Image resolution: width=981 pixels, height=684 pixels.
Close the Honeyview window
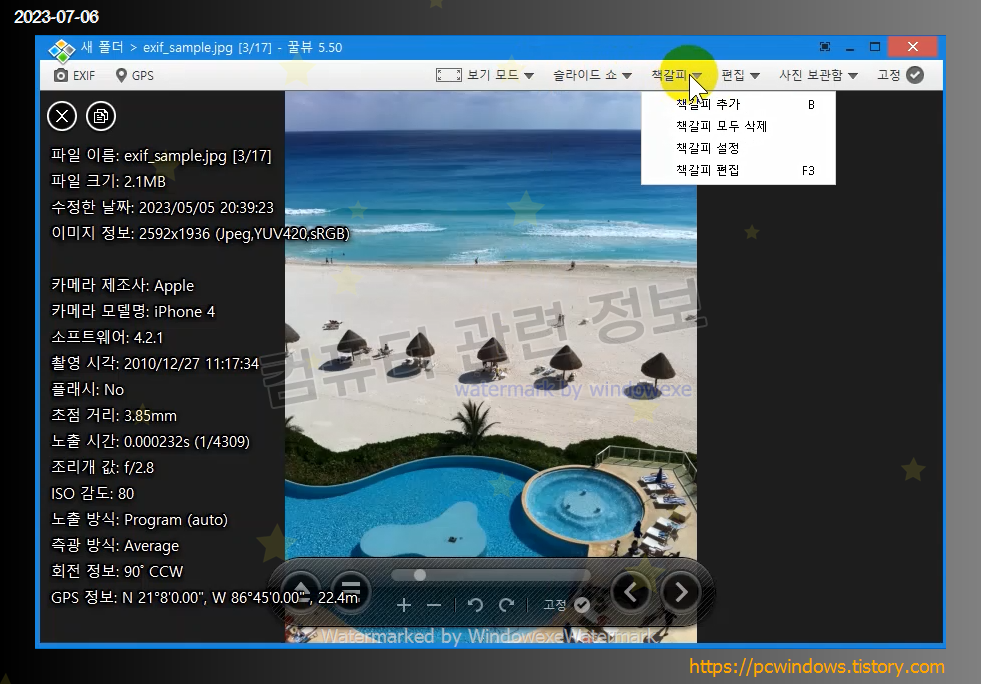pyautogui.click(x=913, y=47)
